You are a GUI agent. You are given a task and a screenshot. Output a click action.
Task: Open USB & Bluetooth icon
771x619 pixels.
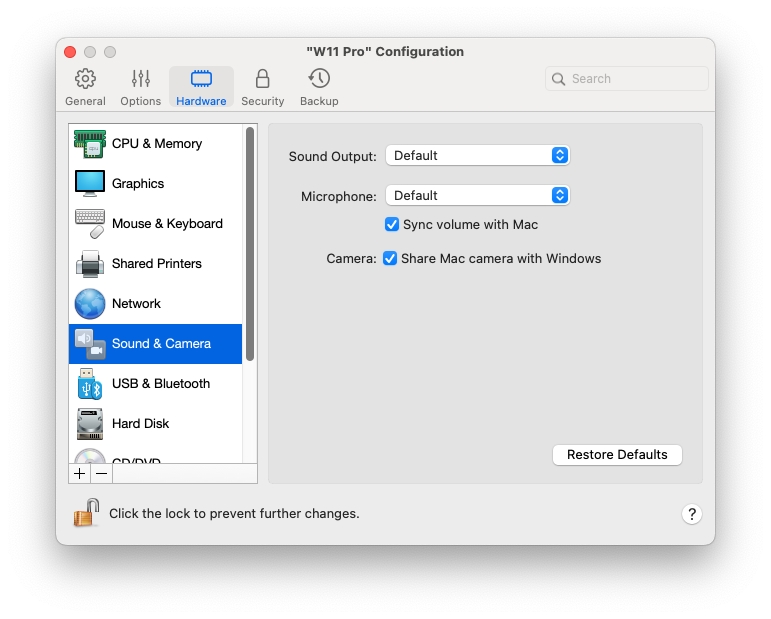point(90,384)
